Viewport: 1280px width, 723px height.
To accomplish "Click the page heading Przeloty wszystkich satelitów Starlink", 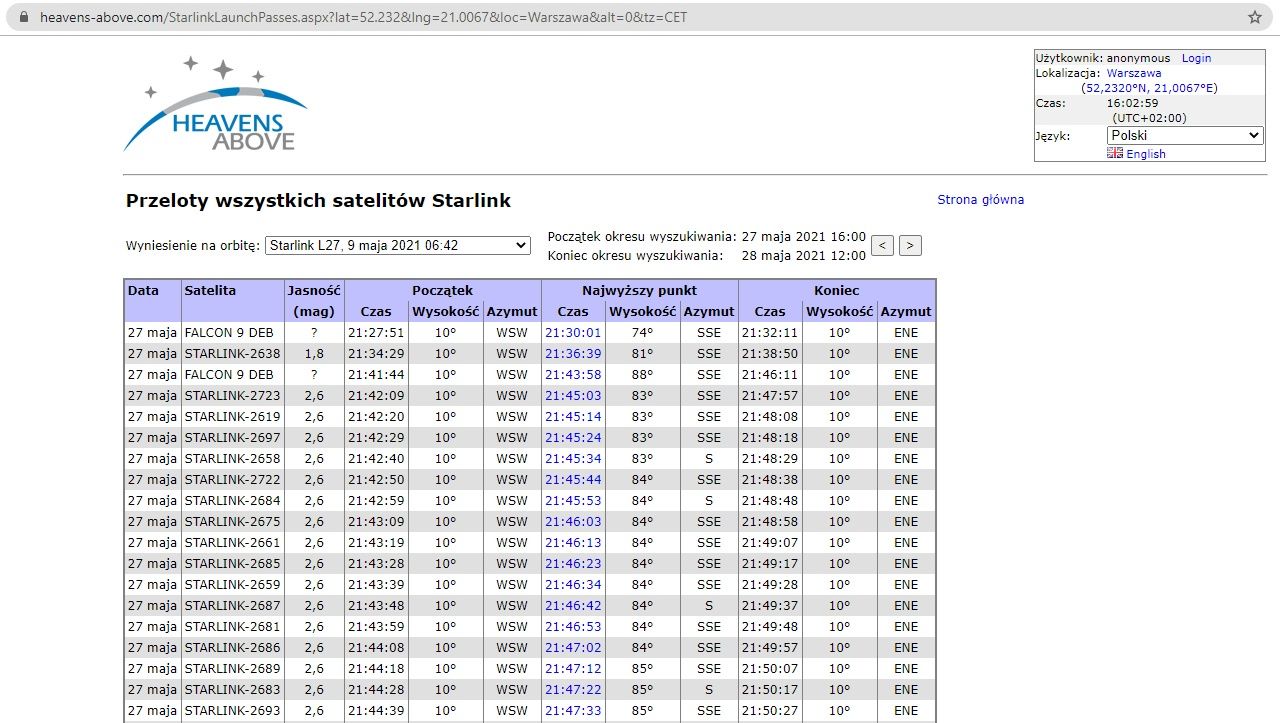I will [x=318, y=201].
